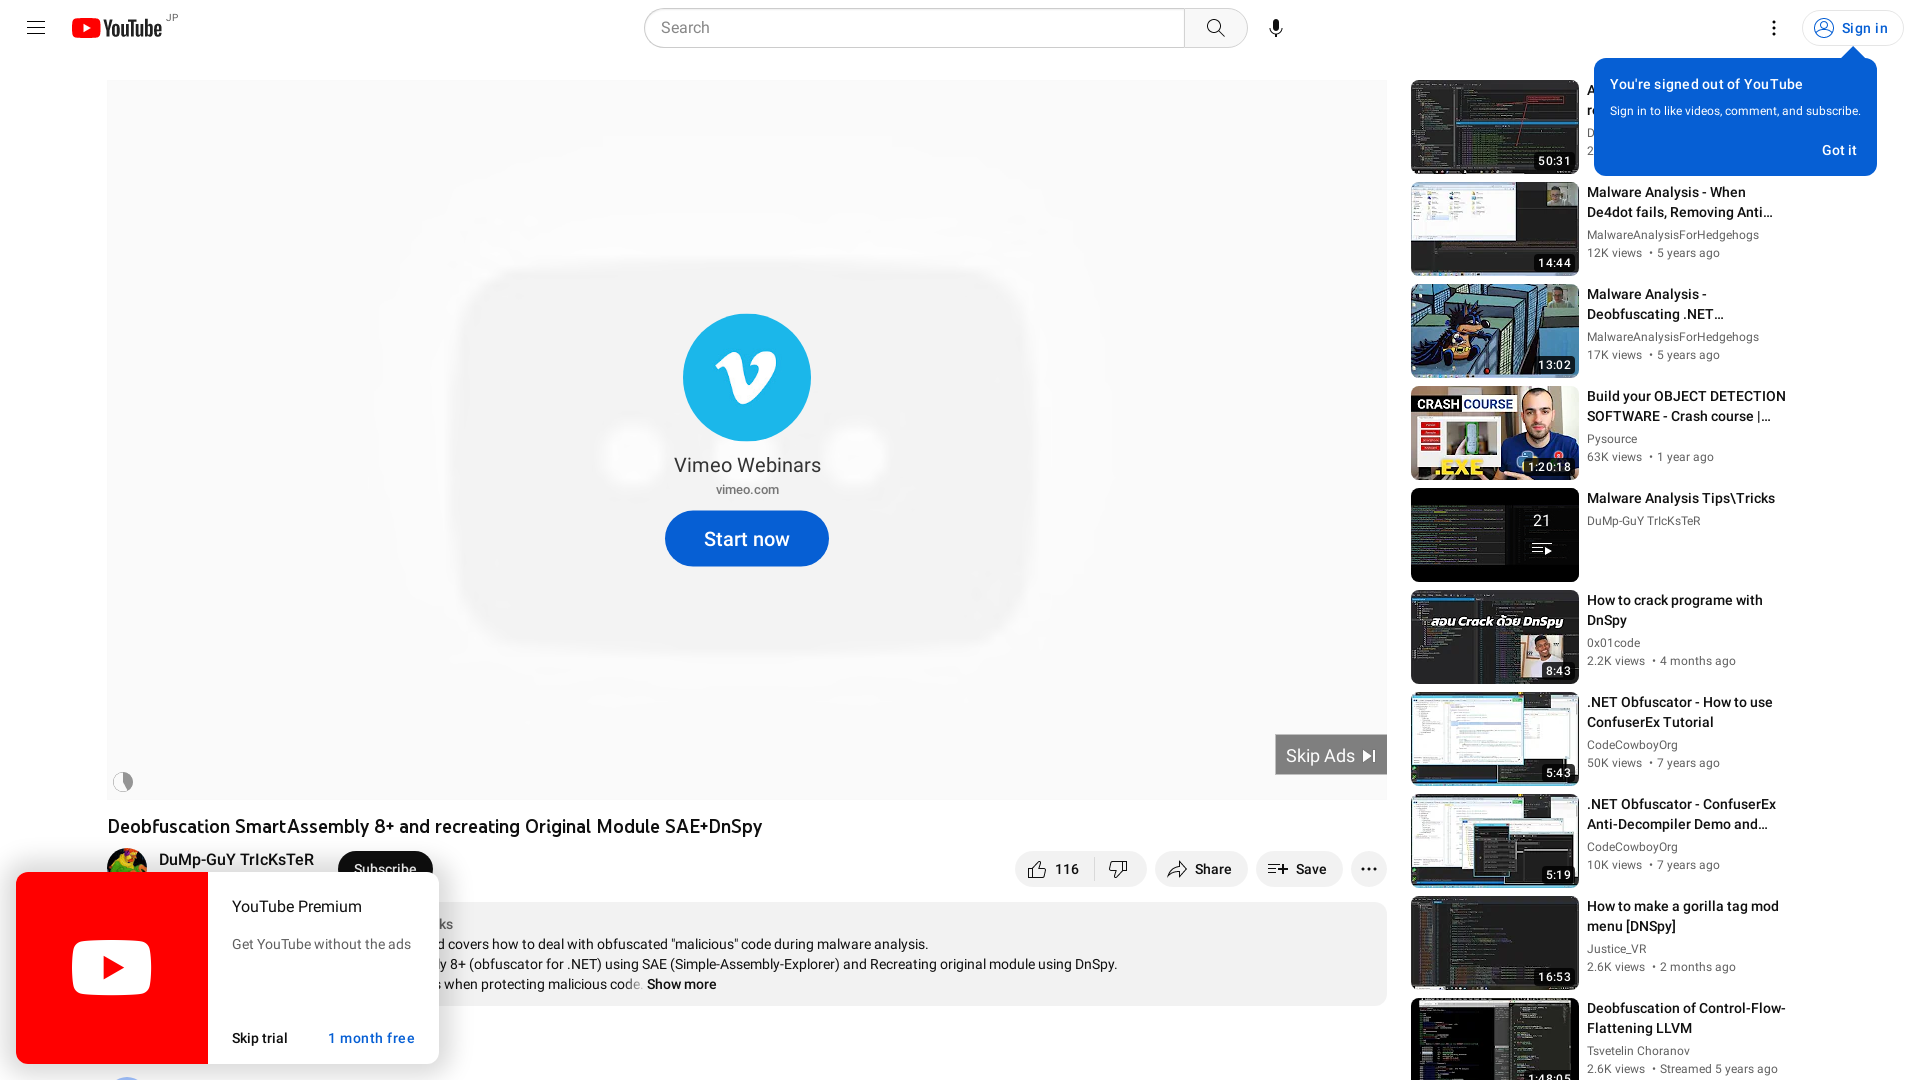
Task: Open Deobfuscation of Control-Flow-Flattening LLVM title
Action: [1686, 1018]
